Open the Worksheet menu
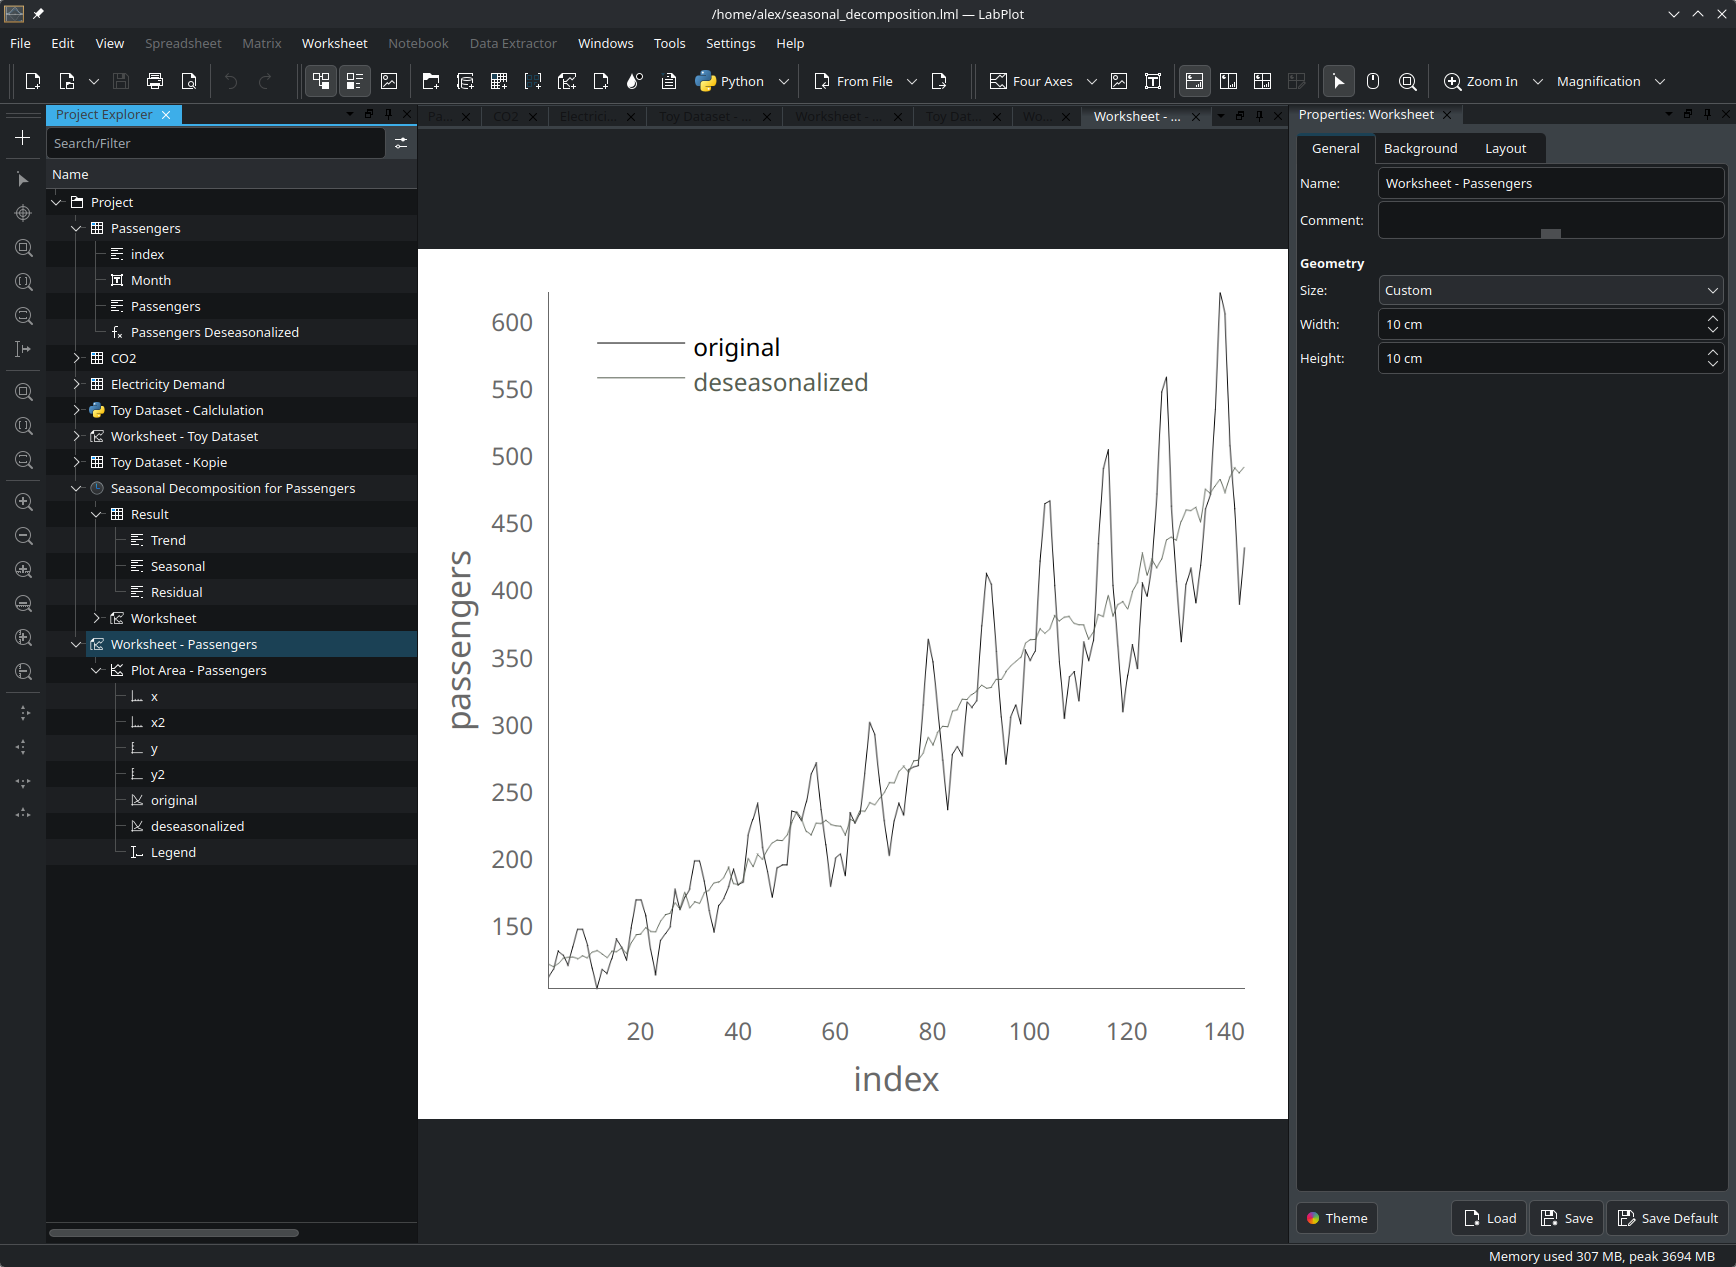This screenshot has width=1736, height=1267. coord(334,43)
